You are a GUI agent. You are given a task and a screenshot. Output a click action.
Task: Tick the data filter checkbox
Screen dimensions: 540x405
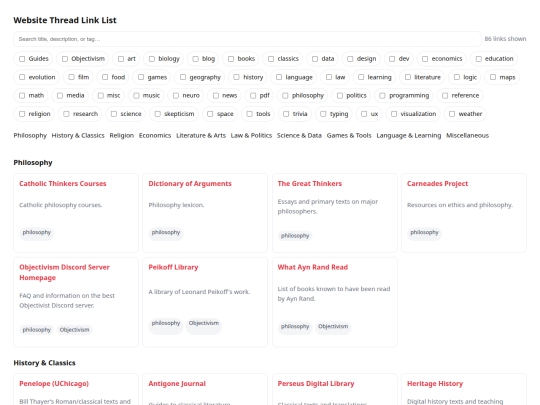coord(315,59)
